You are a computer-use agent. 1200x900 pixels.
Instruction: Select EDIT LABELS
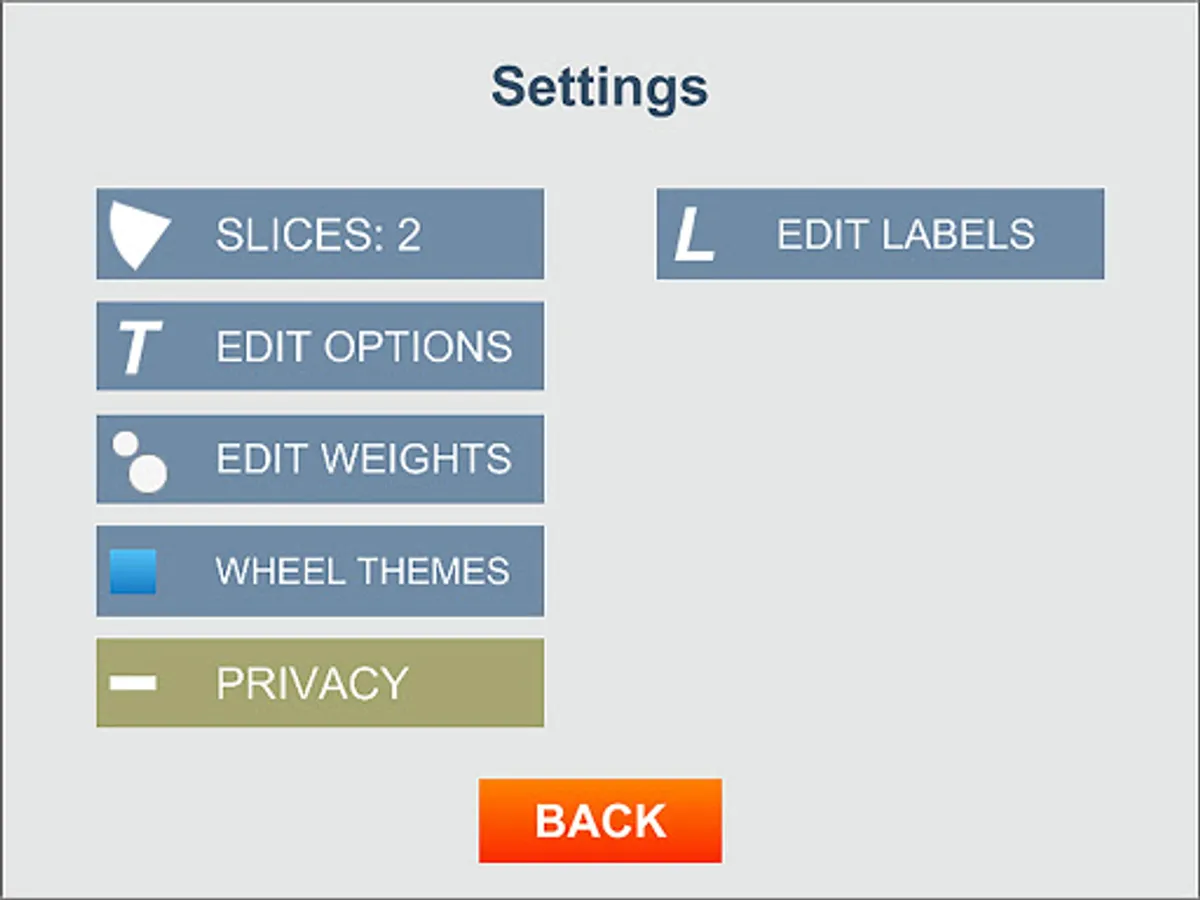tap(905, 234)
